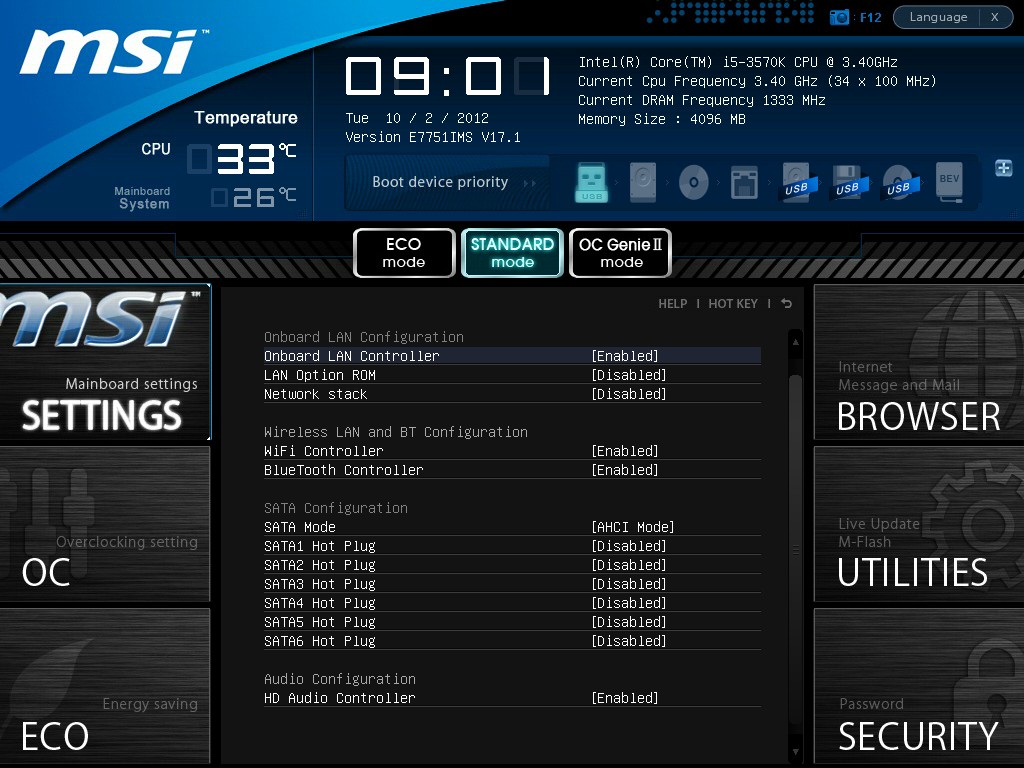Image resolution: width=1024 pixels, height=768 pixels.
Task: Select the CD/DVD drive boot icon
Action: (694, 183)
